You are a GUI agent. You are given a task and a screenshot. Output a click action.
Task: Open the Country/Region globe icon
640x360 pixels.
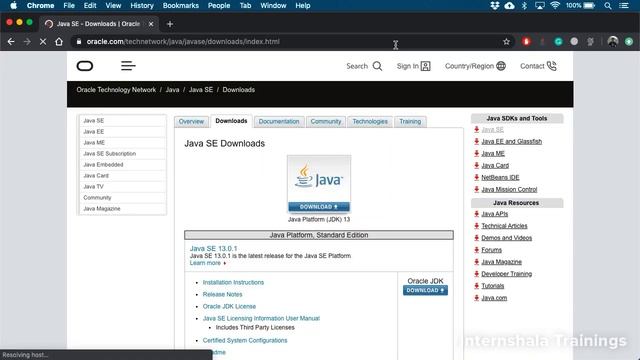[x=501, y=66]
